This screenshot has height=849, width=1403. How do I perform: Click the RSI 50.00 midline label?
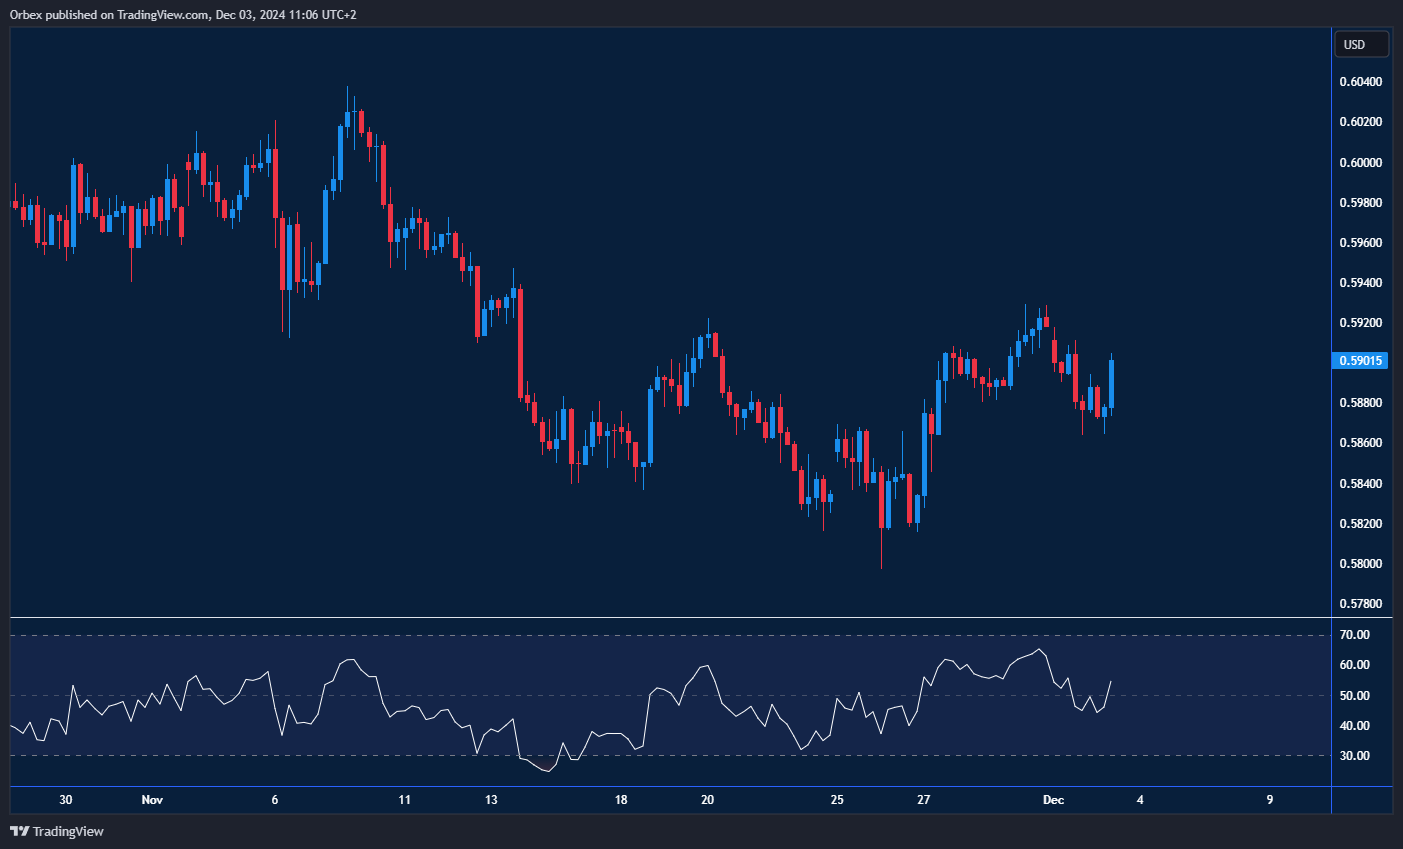click(x=1355, y=696)
